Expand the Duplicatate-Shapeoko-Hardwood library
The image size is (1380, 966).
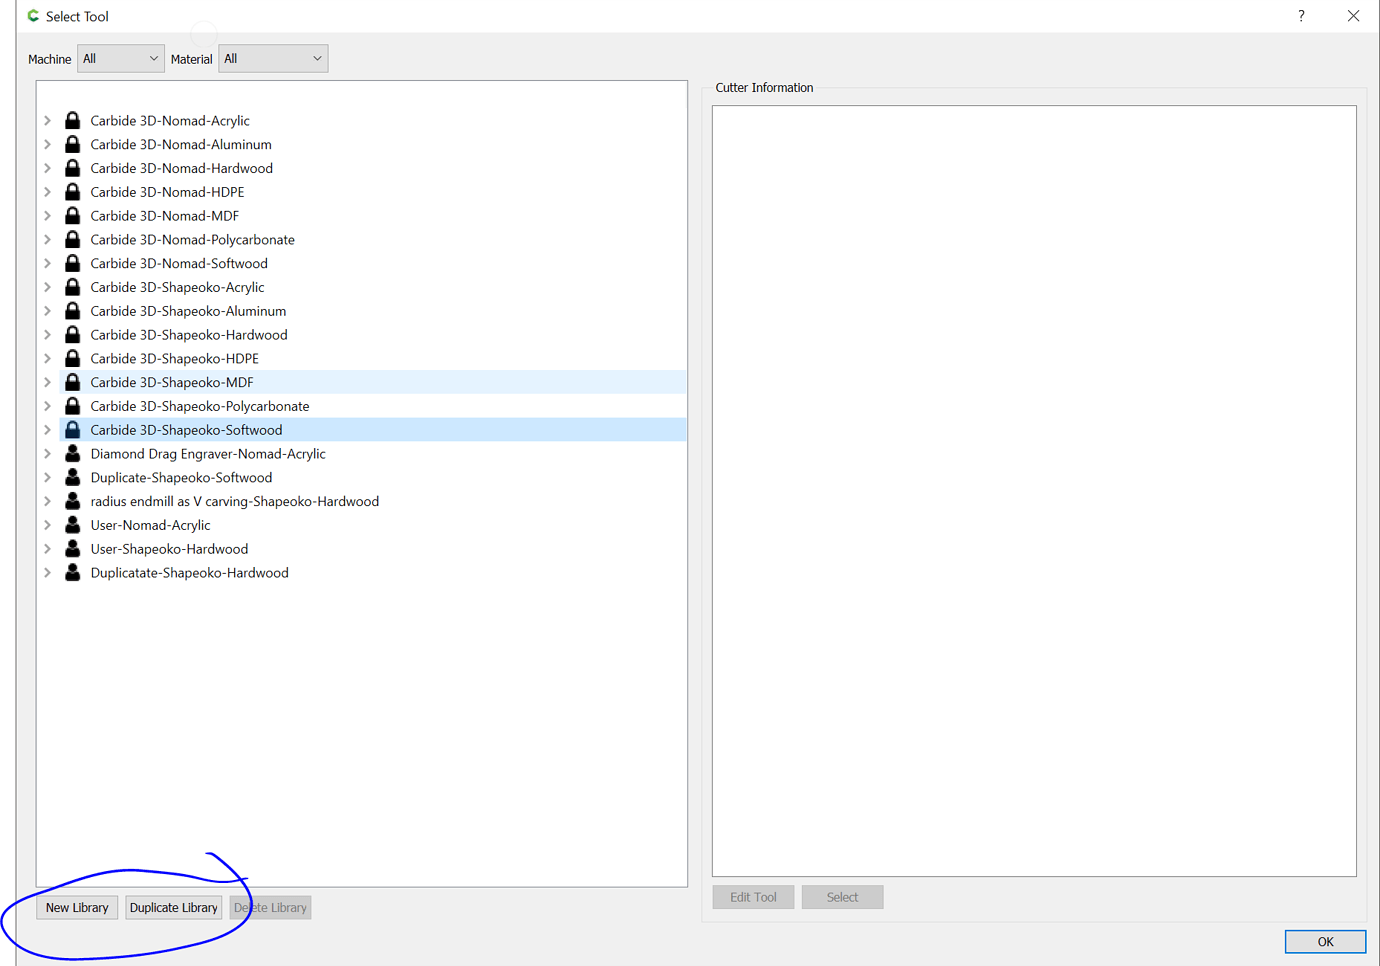(x=47, y=572)
